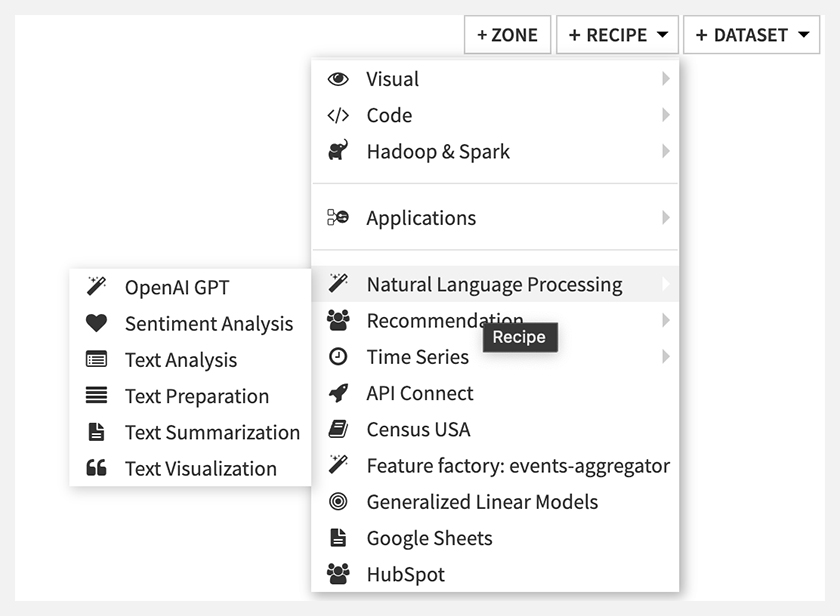Viewport: 840px width, 616px height.
Task: Click the target icon for Generalized Linear Models
Action: click(x=338, y=502)
